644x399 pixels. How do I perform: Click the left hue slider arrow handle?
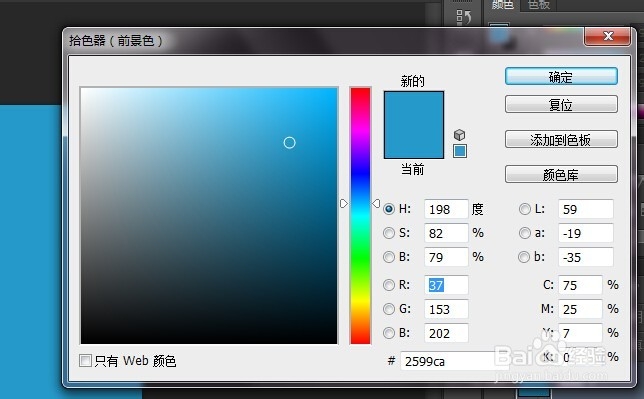coord(344,203)
